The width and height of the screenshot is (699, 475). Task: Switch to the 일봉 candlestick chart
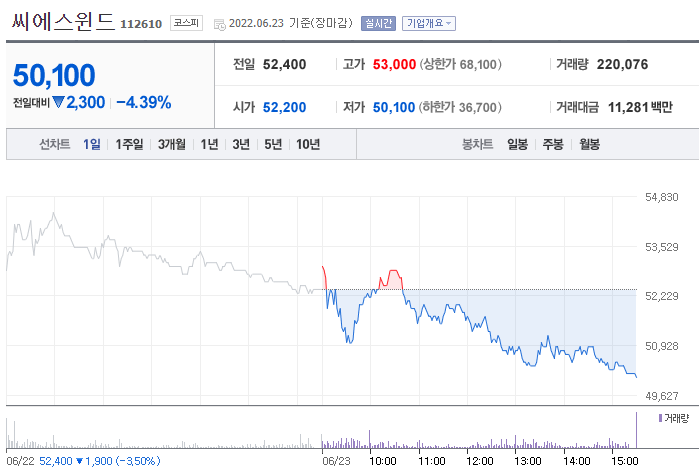coord(518,144)
